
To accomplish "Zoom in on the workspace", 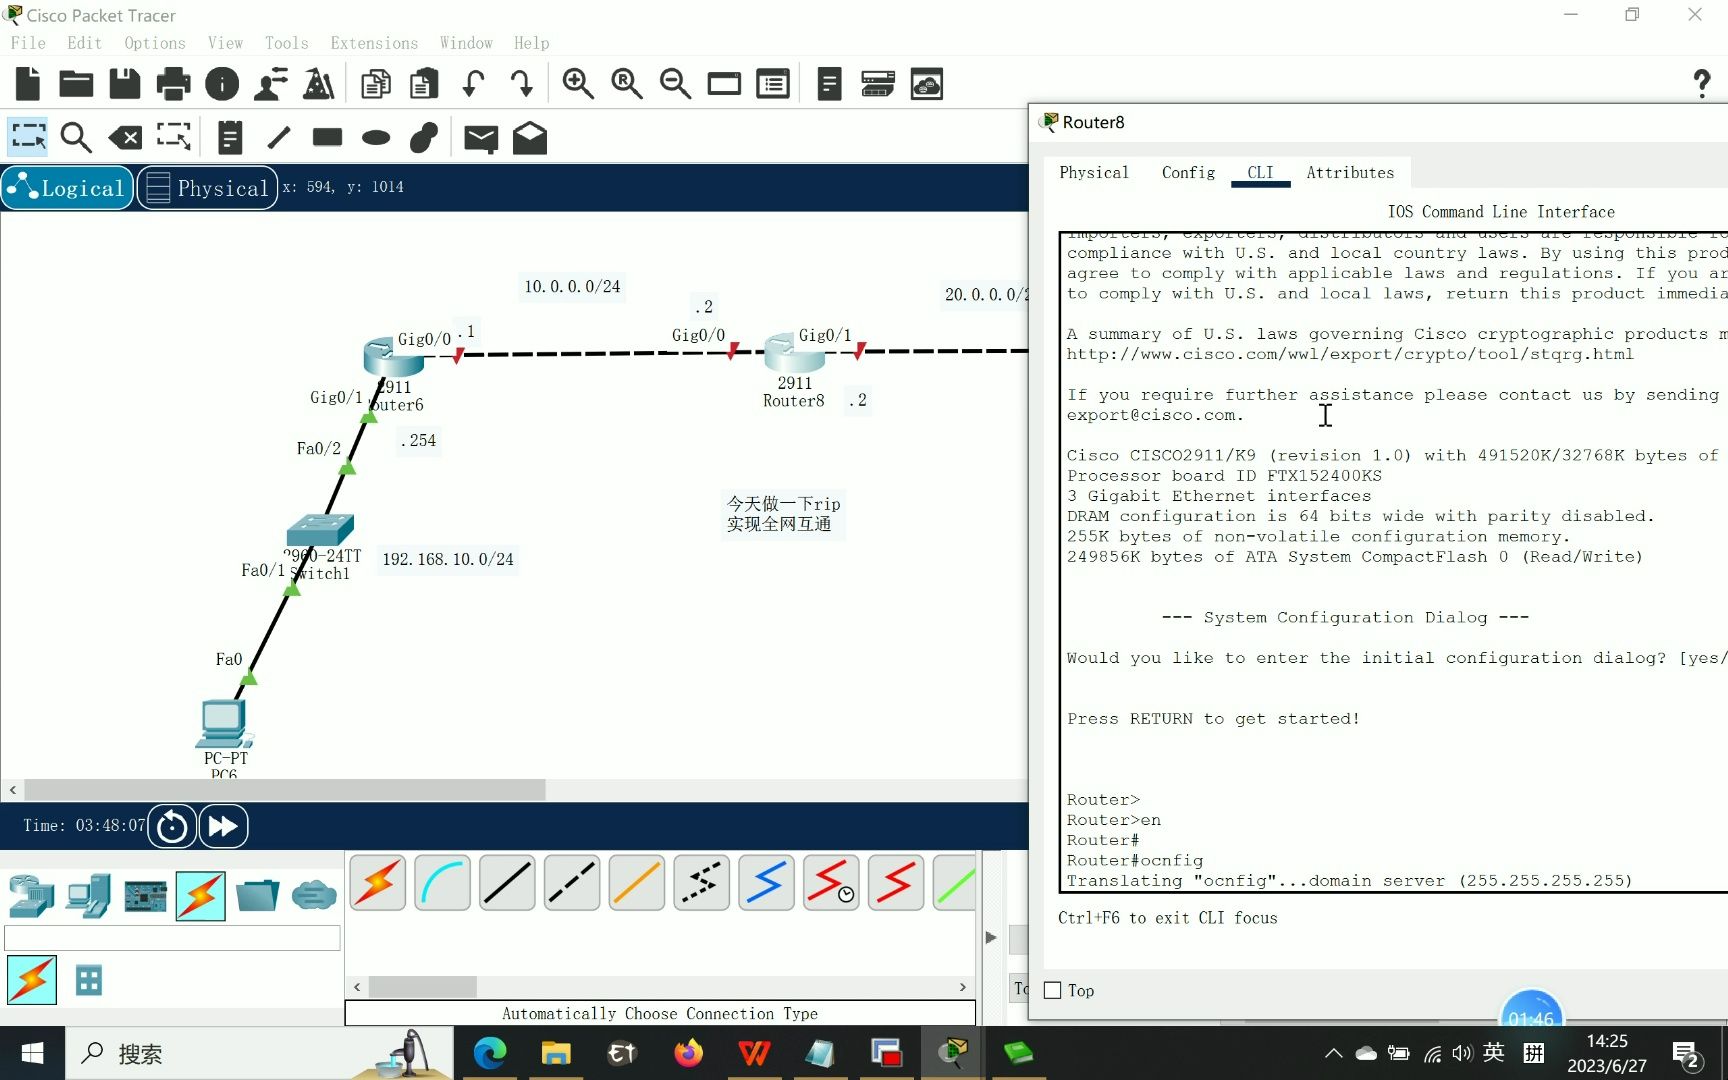I will click(x=578, y=84).
